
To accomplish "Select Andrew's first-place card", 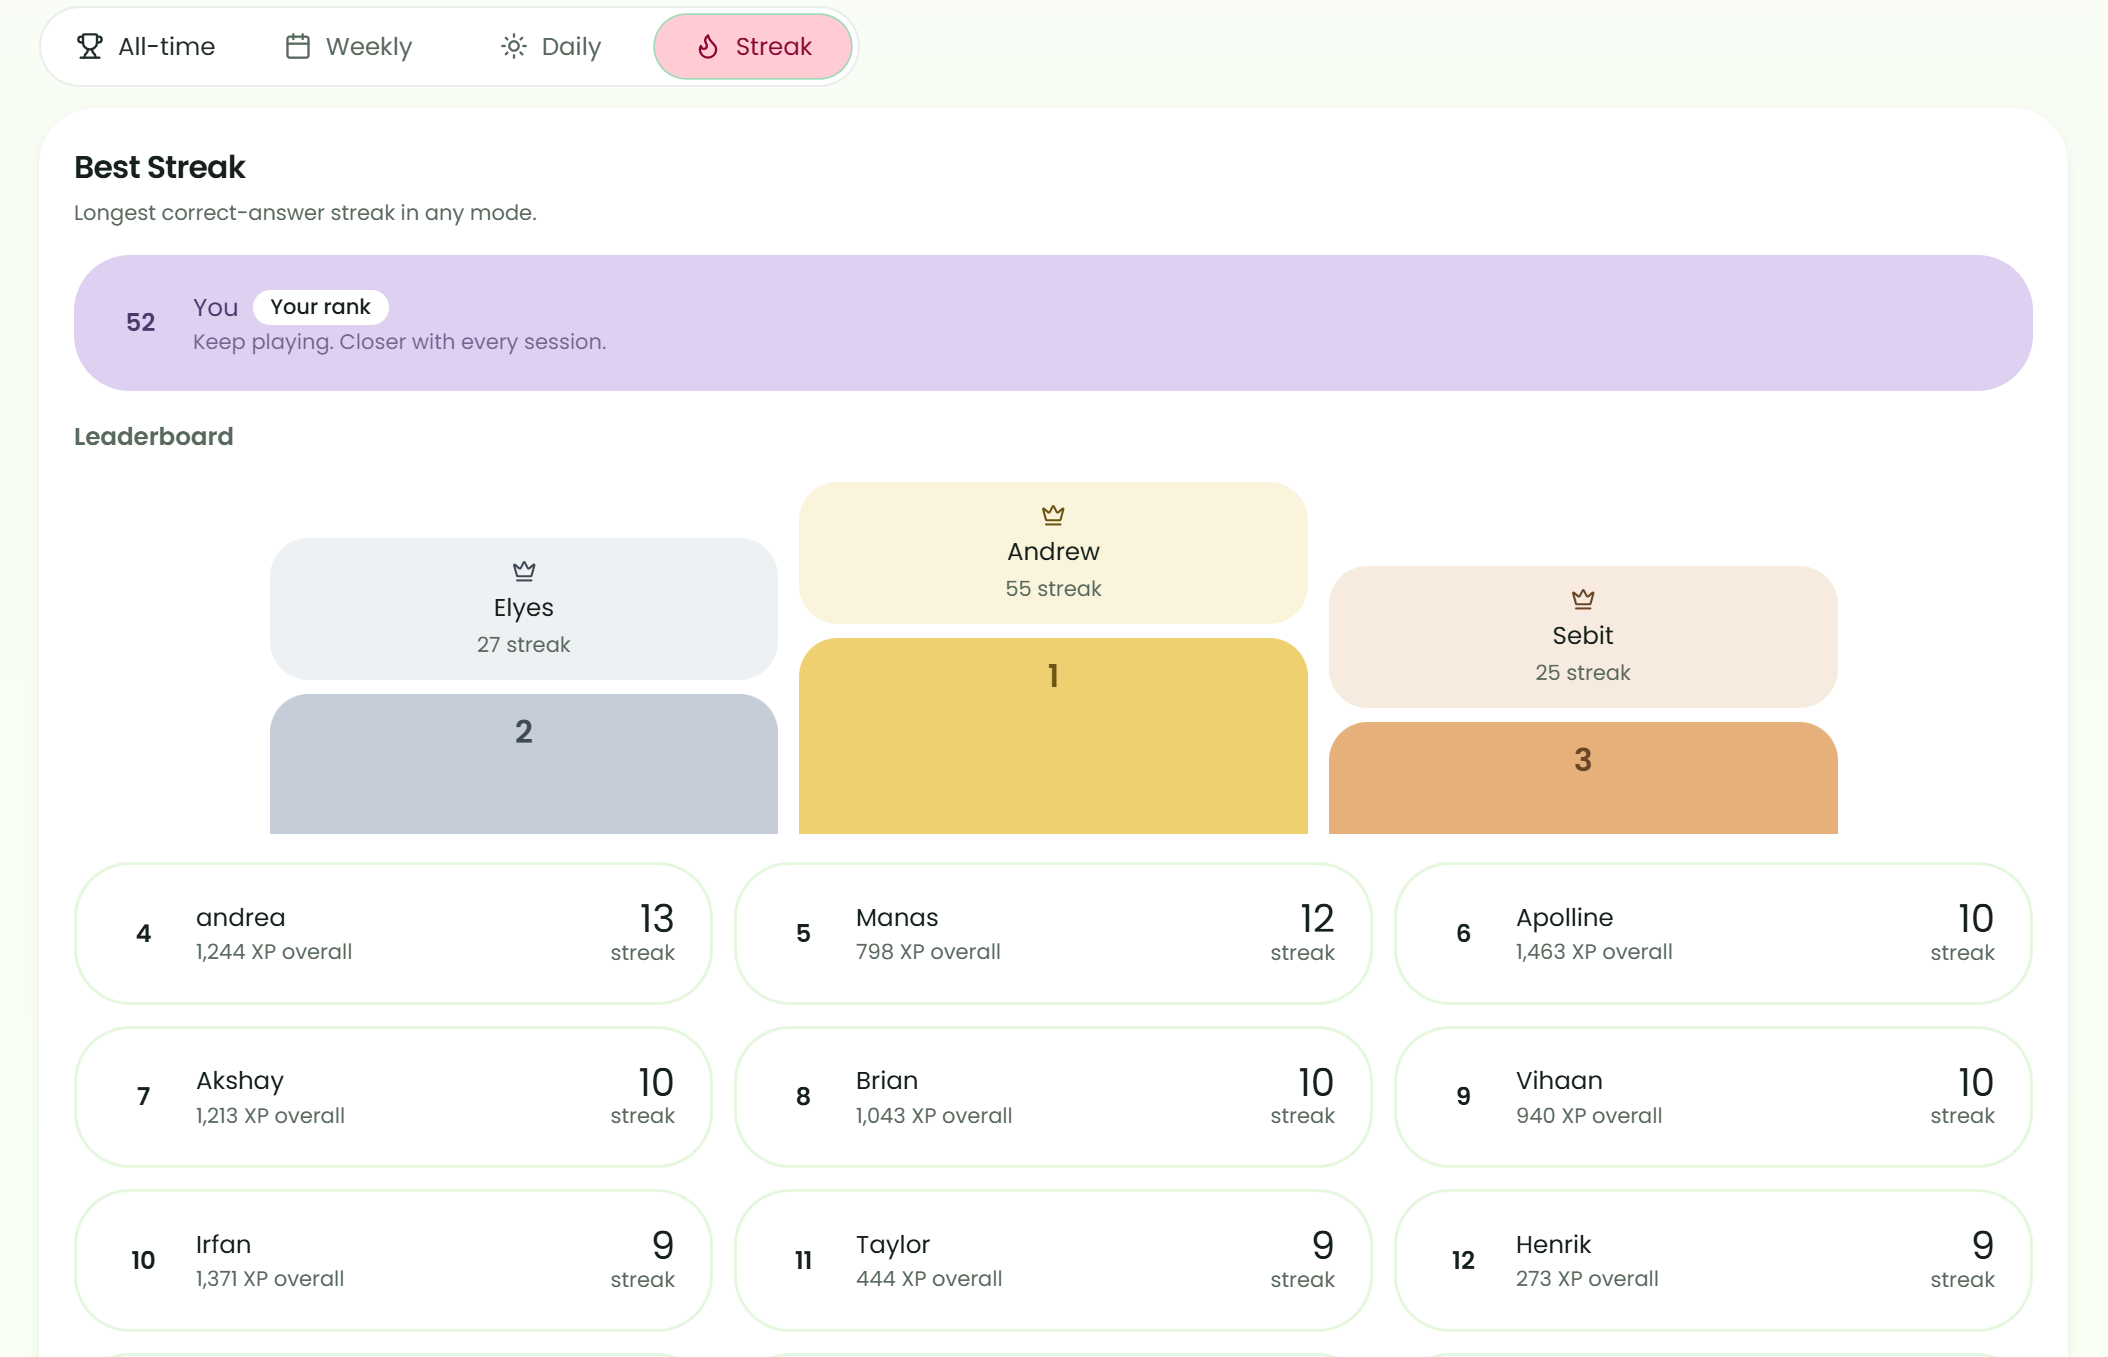I will pyautogui.click(x=1053, y=552).
